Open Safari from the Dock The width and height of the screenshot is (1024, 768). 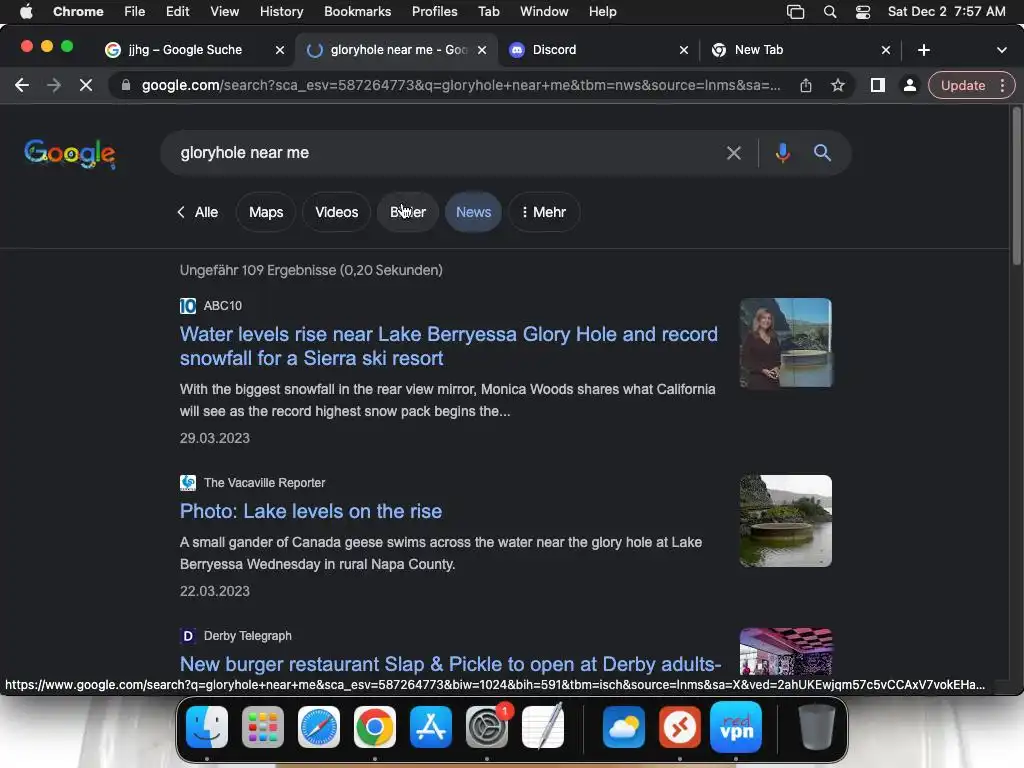(x=319, y=727)
